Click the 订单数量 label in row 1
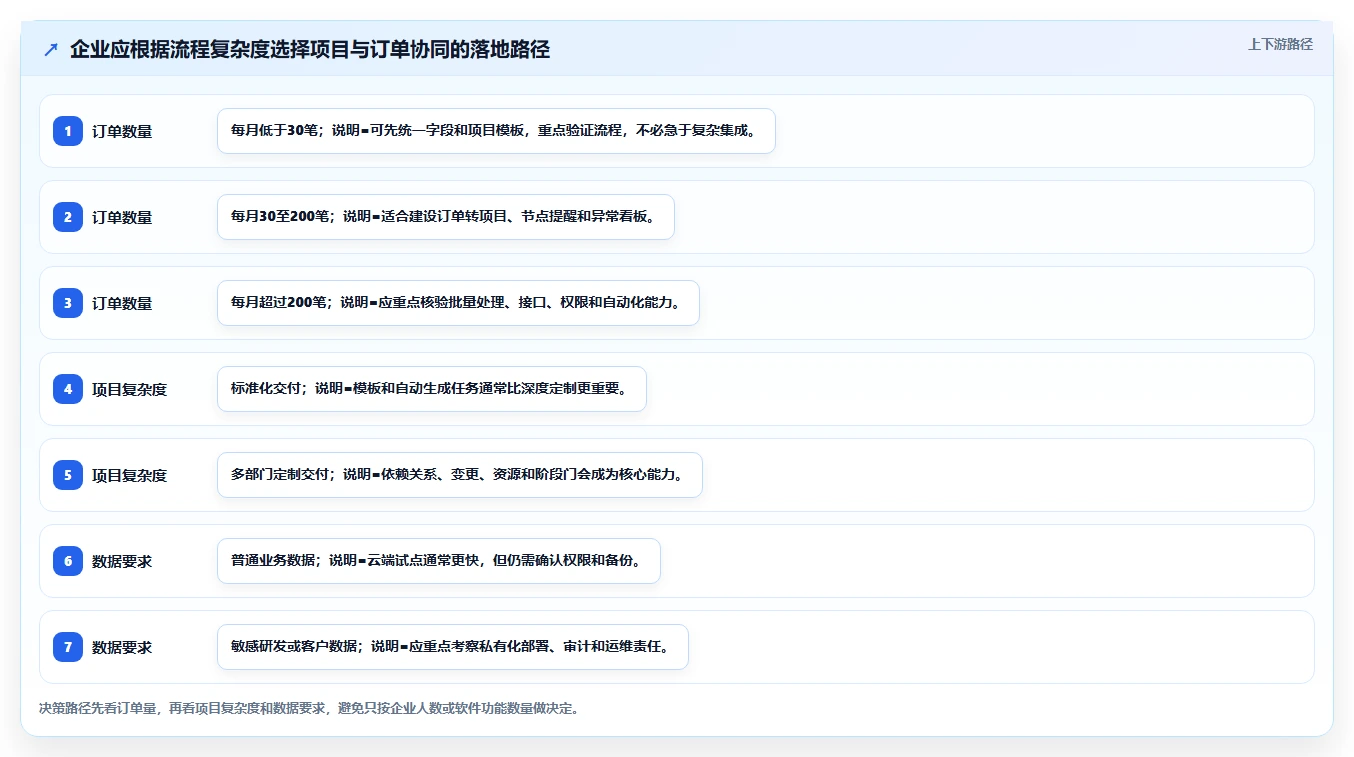This screenshot has height=757, width=1354. (x=122, y=131)
